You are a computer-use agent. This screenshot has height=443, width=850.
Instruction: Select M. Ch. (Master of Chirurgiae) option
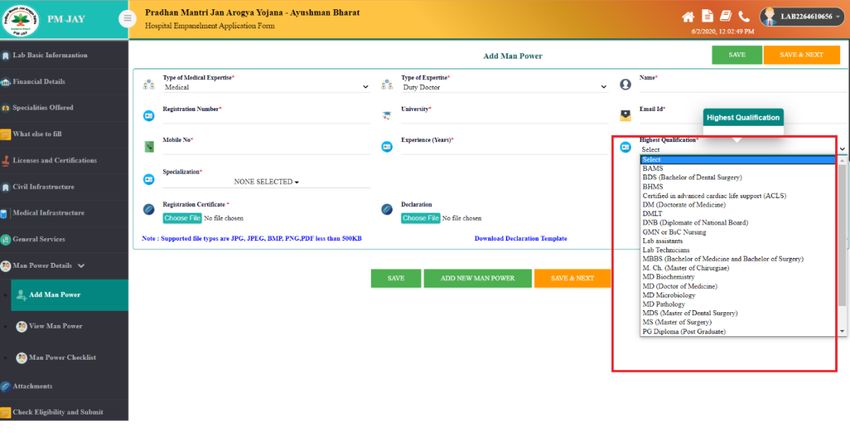(x=739, y=268)
